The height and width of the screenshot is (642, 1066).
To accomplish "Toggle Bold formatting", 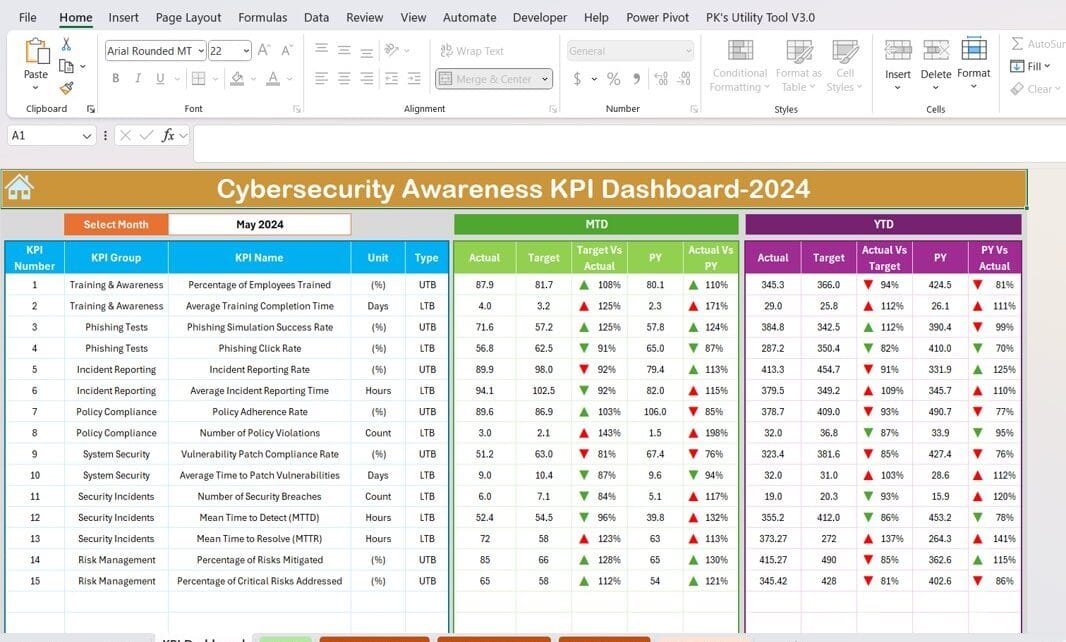I will click(x=116, y=79).
